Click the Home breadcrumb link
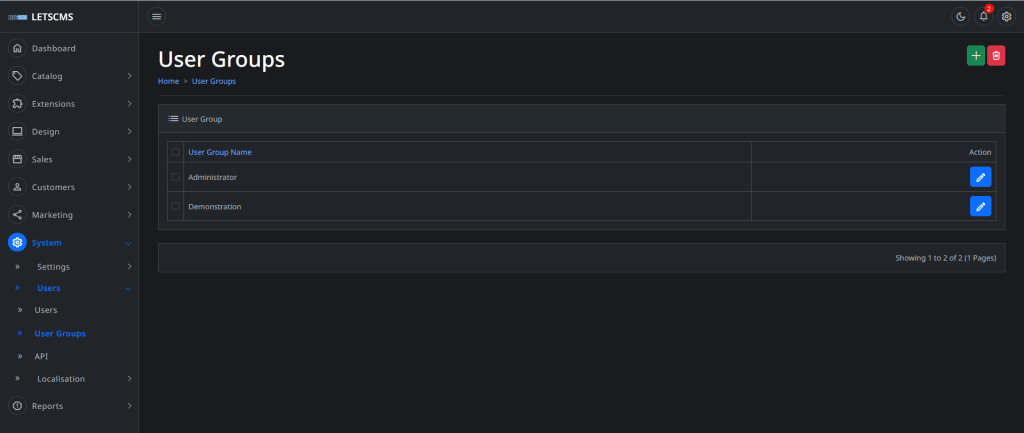Screen dimensions: 1024x433 tap(168, 81)
